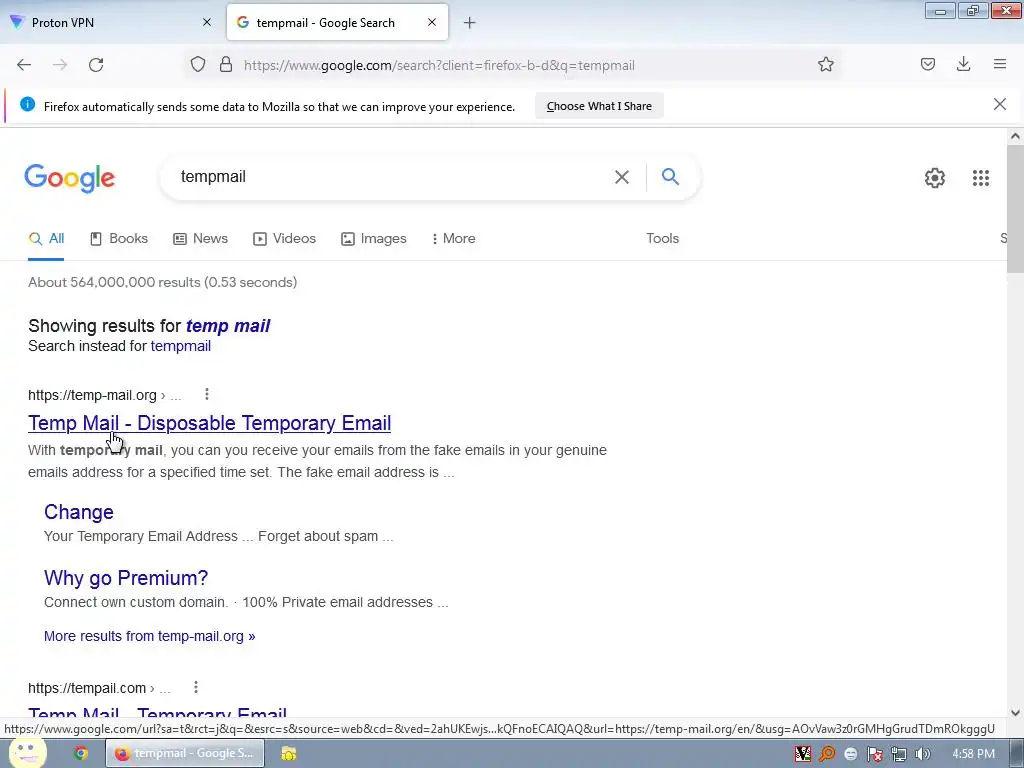Click the forward navigation arrow

(60, 65)
